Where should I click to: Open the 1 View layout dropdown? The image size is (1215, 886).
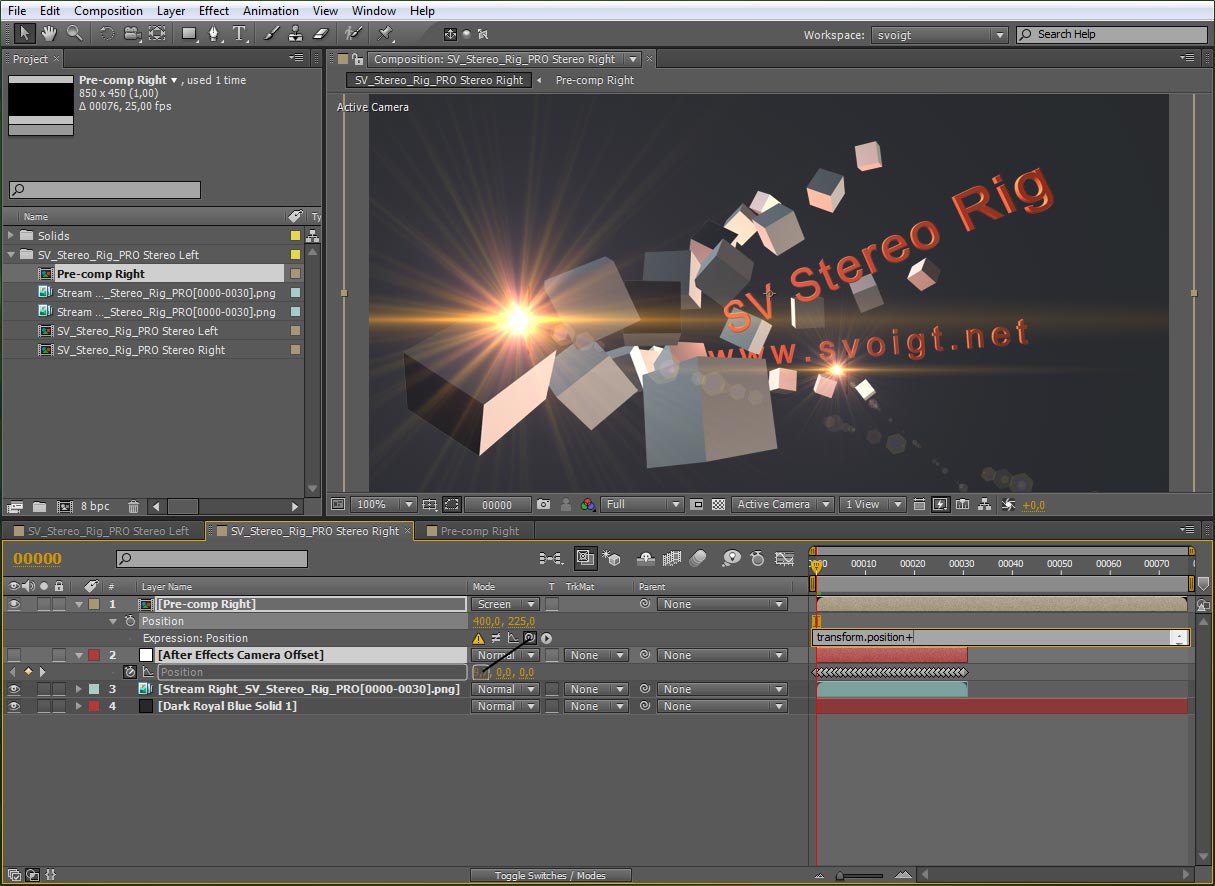873,505
